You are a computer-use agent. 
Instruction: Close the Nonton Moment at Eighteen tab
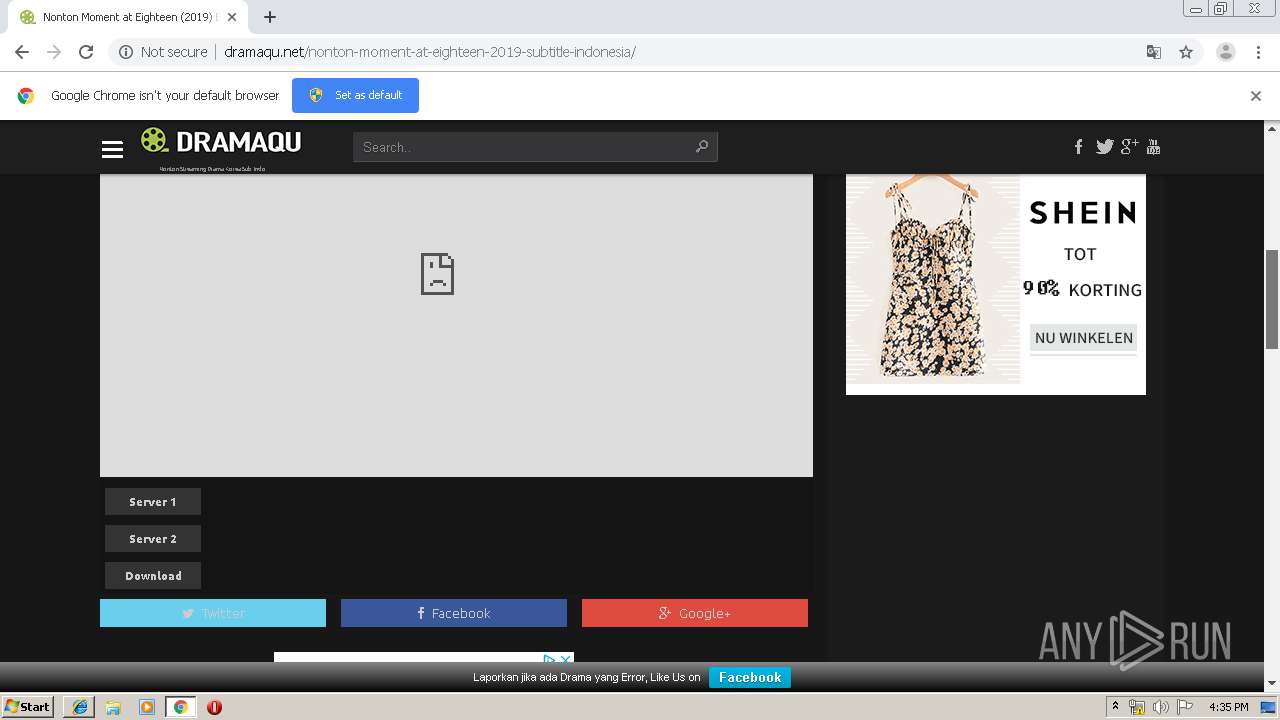tap(232, 17)
